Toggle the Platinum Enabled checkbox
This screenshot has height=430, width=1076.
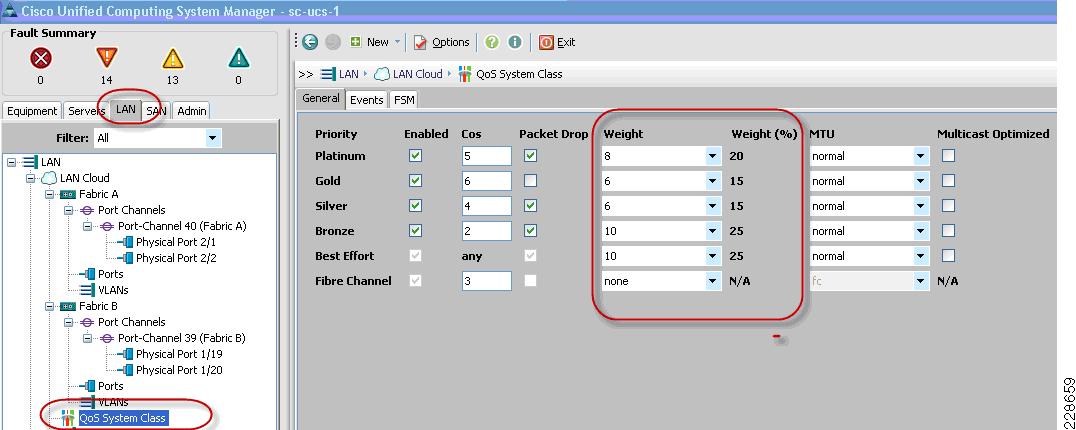415,156
